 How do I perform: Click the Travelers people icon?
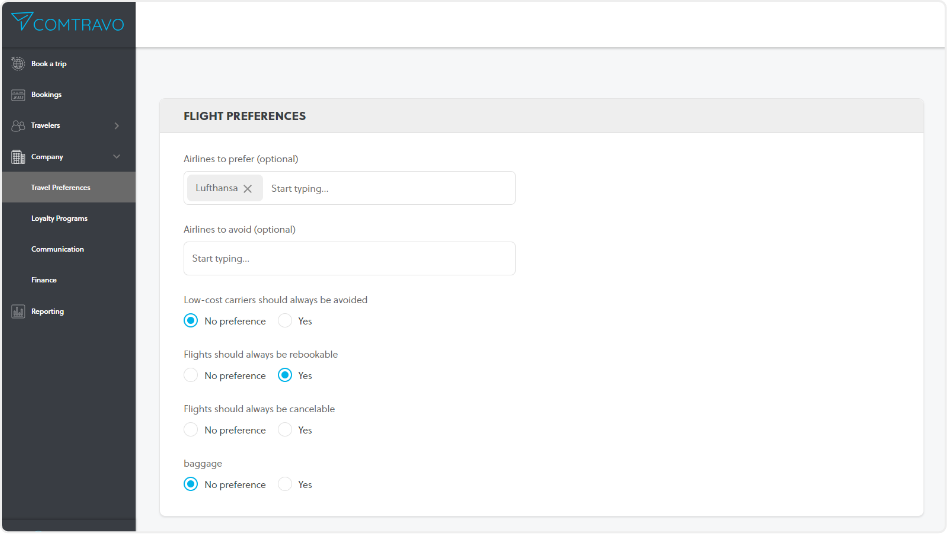click(18, 126)
